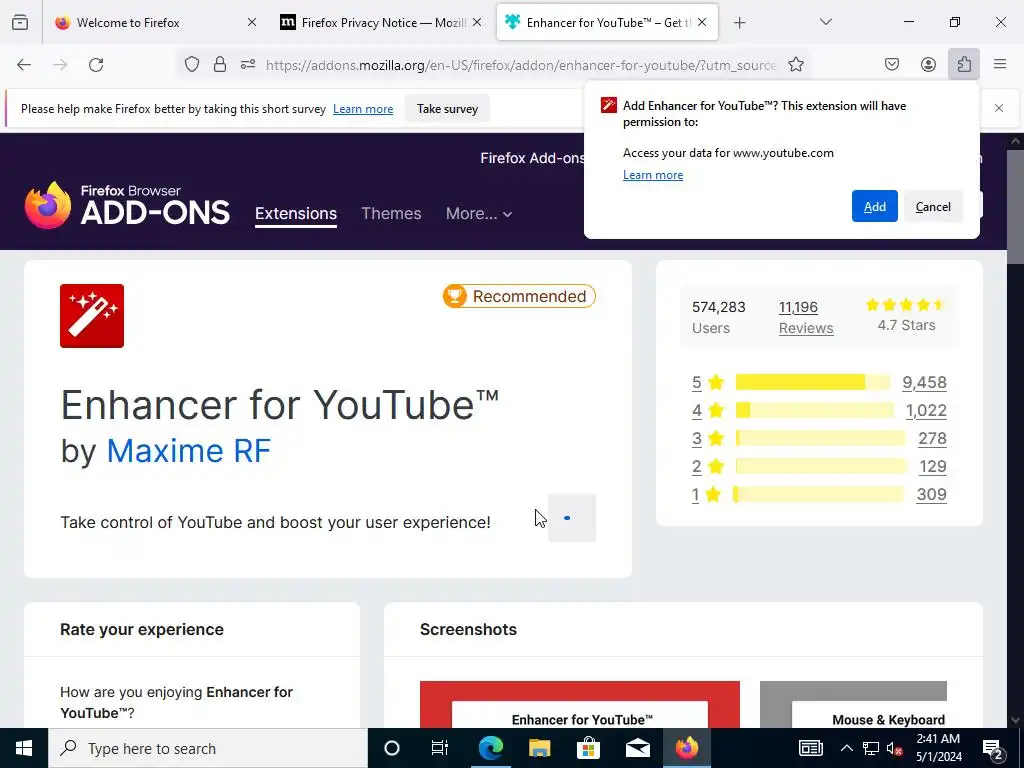Screen dimensions: 1024x768
Task: Open Learn more link in survey bar
Action: [363, 108]
